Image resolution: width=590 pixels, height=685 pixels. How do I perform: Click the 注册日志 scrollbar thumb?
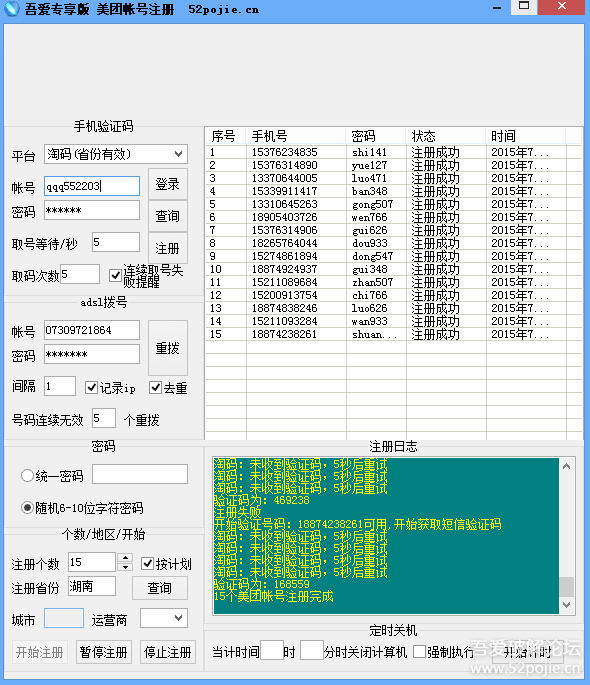pyautogui.click(x=566, y=587)
